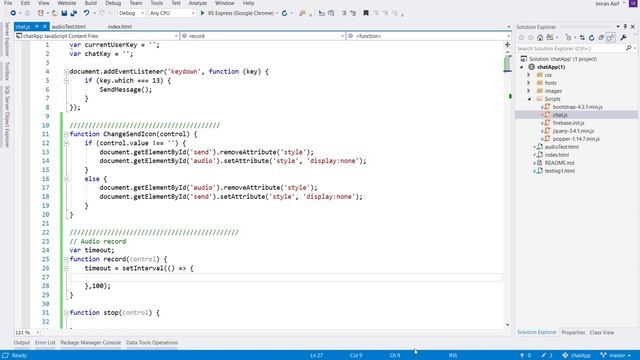Open the Package Manager Console tab
The image size is (640, 360).
click(91, 342)
